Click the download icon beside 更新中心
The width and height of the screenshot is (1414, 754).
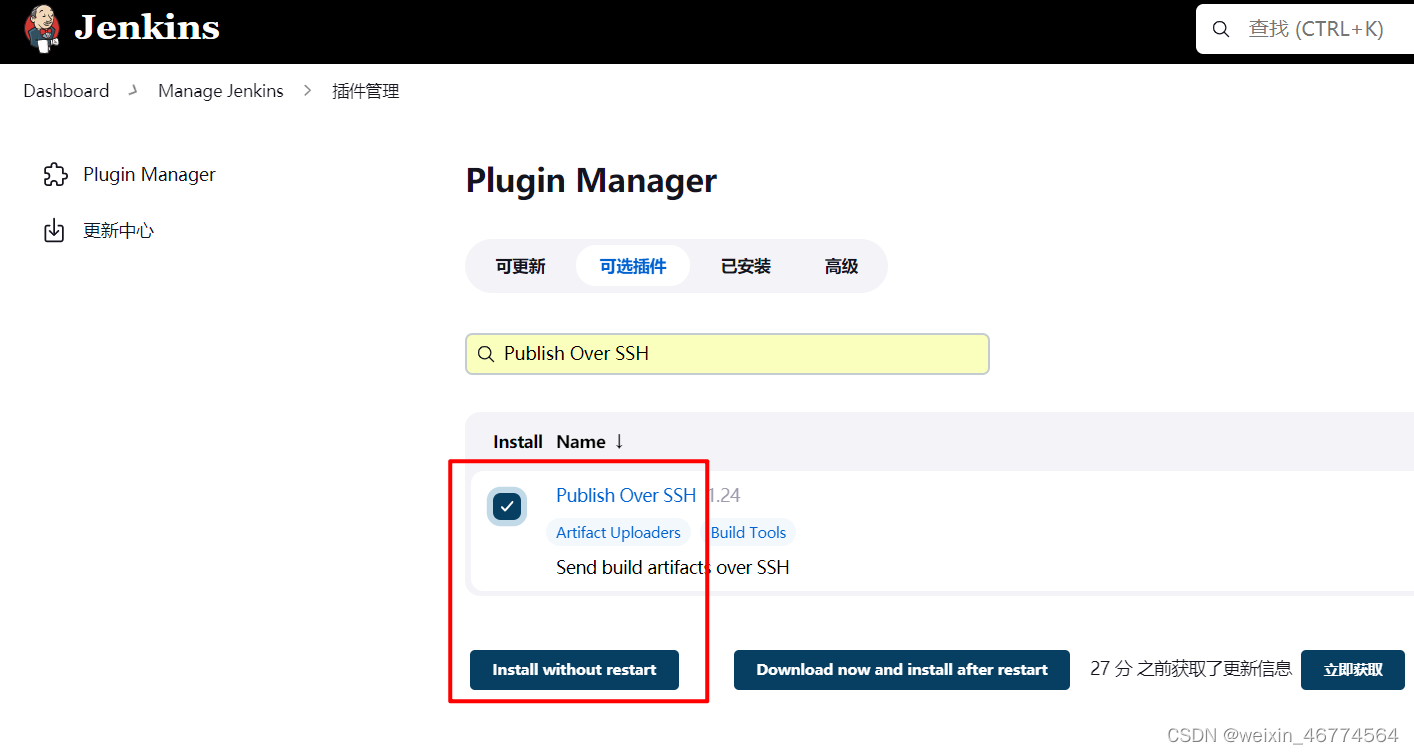(54, 231)
